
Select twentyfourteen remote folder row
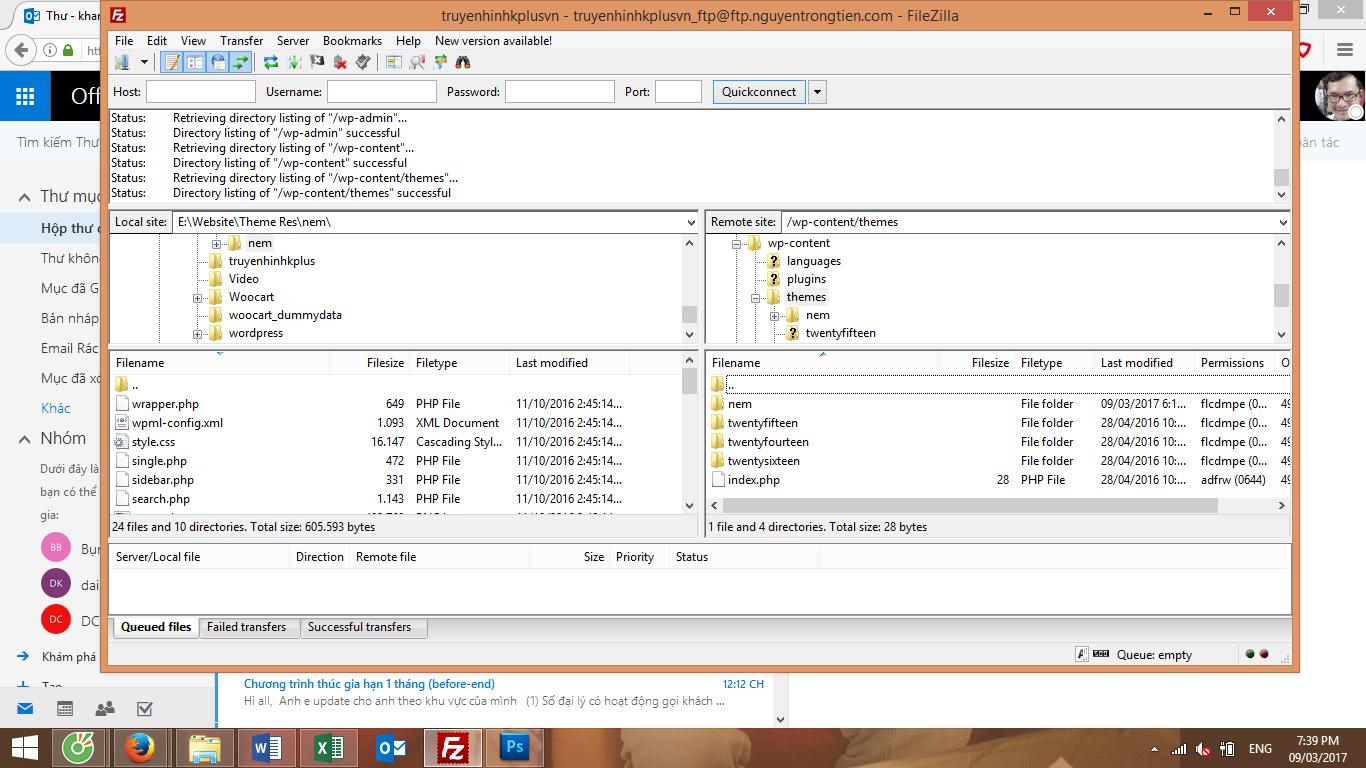point(999,442)
